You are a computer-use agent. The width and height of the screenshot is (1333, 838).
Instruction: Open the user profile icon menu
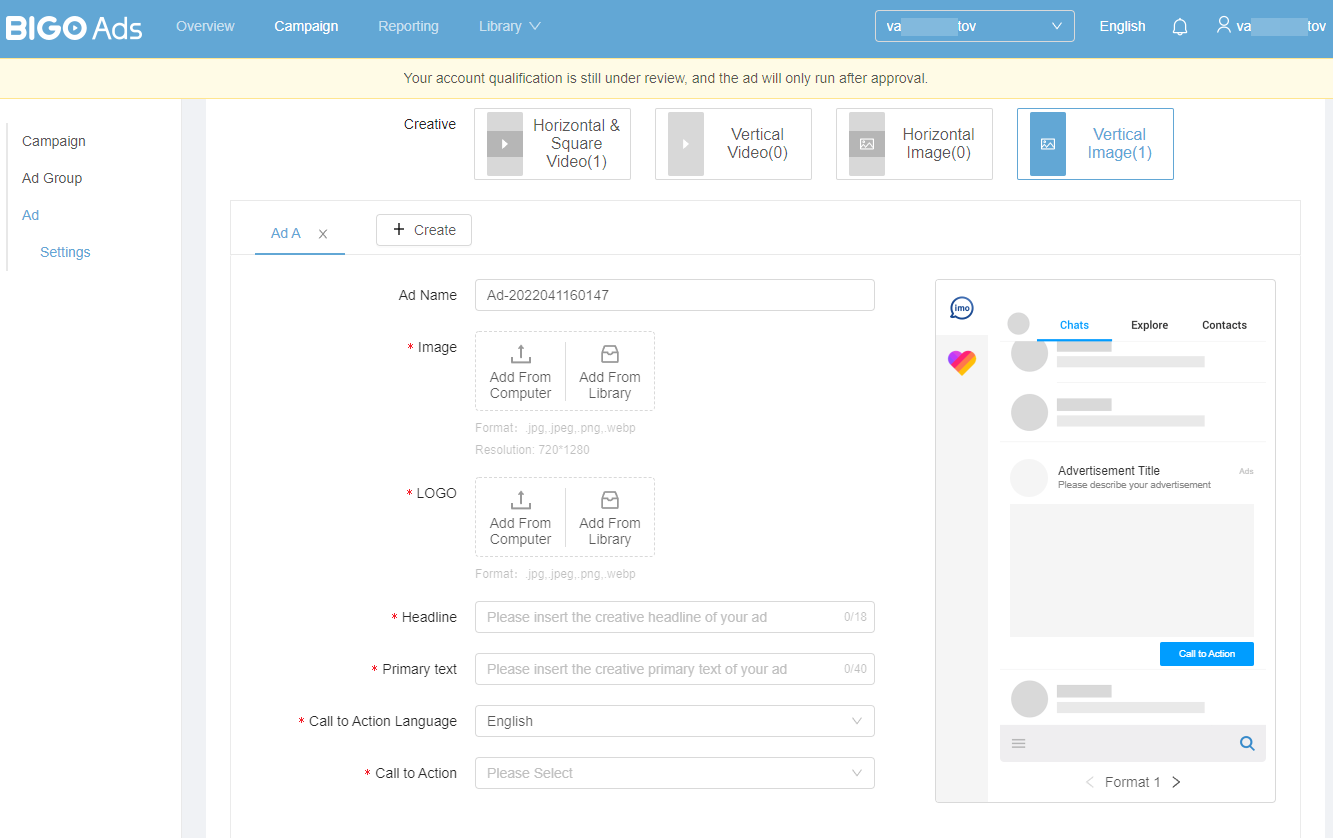(x=1223, y=25)
